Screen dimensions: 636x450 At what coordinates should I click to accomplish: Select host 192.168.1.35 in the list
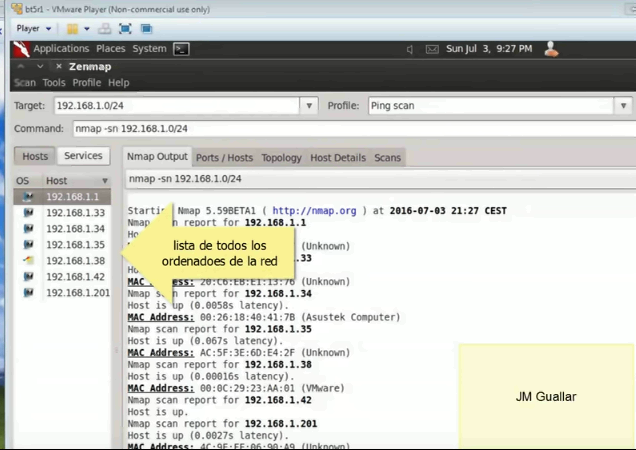click(x=75, y=245)
